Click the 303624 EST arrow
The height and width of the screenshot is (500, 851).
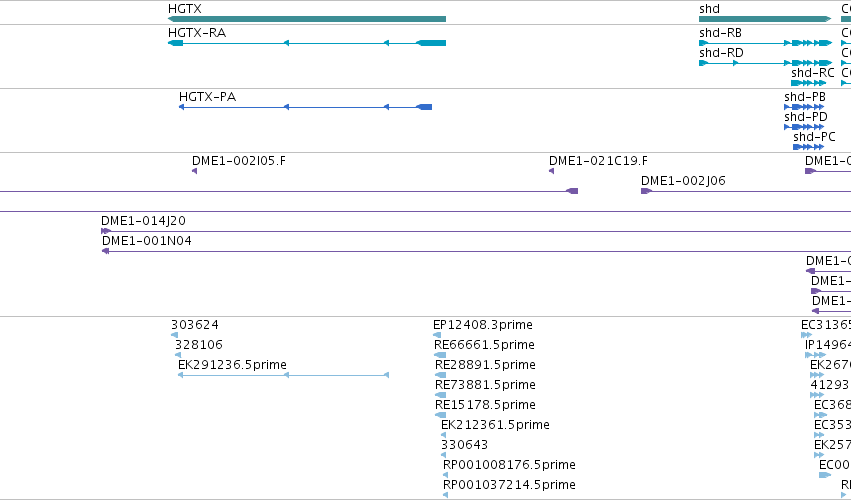(x=174, y=335)
